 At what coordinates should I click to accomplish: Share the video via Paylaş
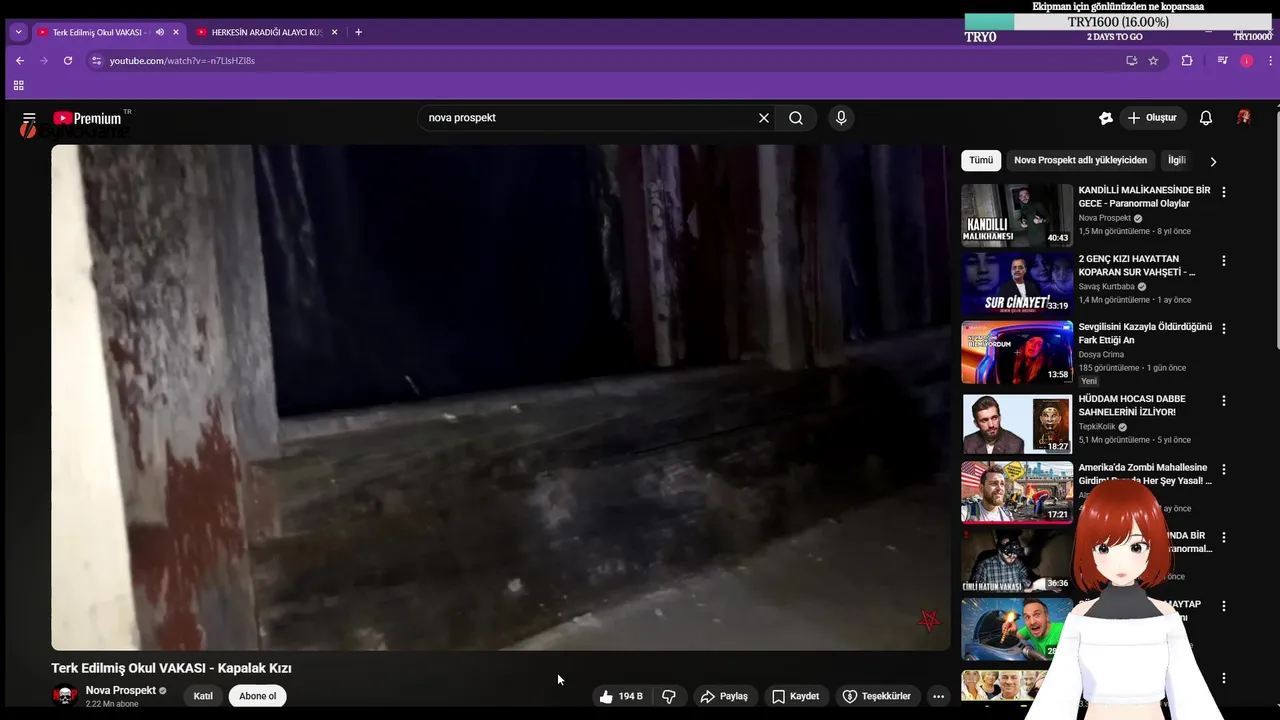tap(724, 696)
